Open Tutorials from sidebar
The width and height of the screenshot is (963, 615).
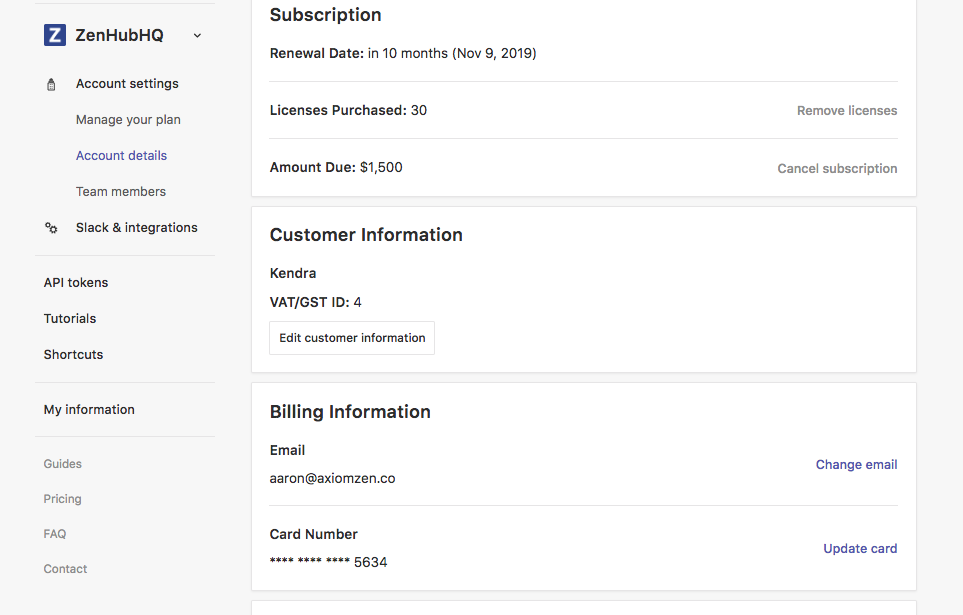70,319
